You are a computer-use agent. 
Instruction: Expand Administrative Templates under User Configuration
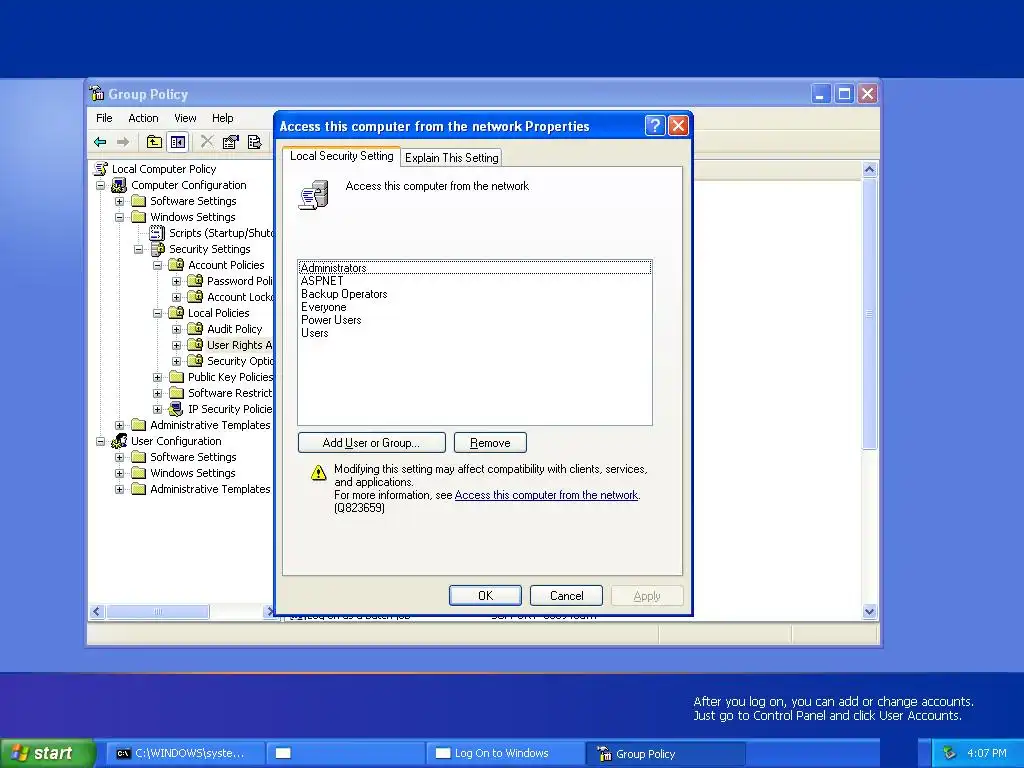(120, 489)
